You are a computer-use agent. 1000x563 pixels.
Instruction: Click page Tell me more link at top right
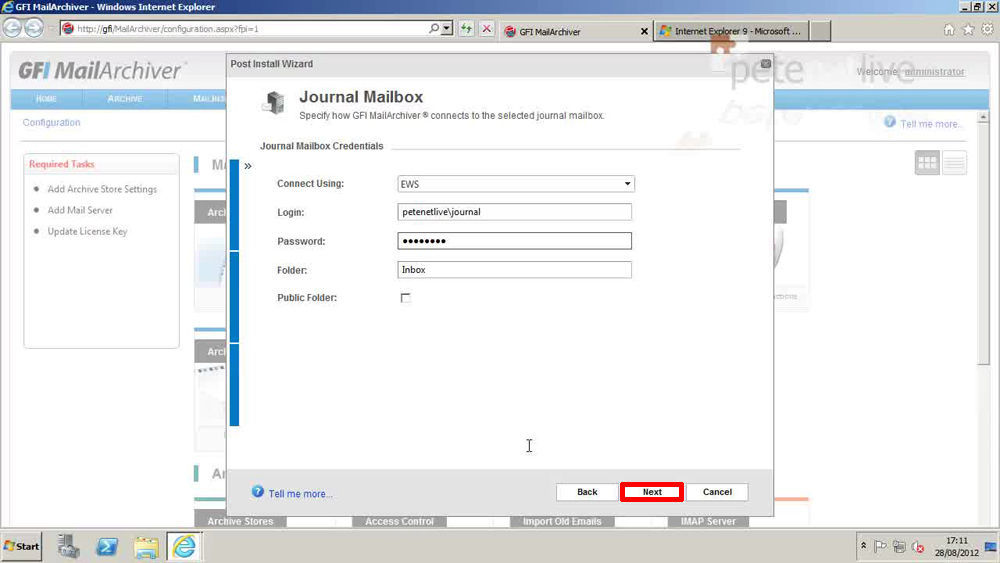(930, 124)
